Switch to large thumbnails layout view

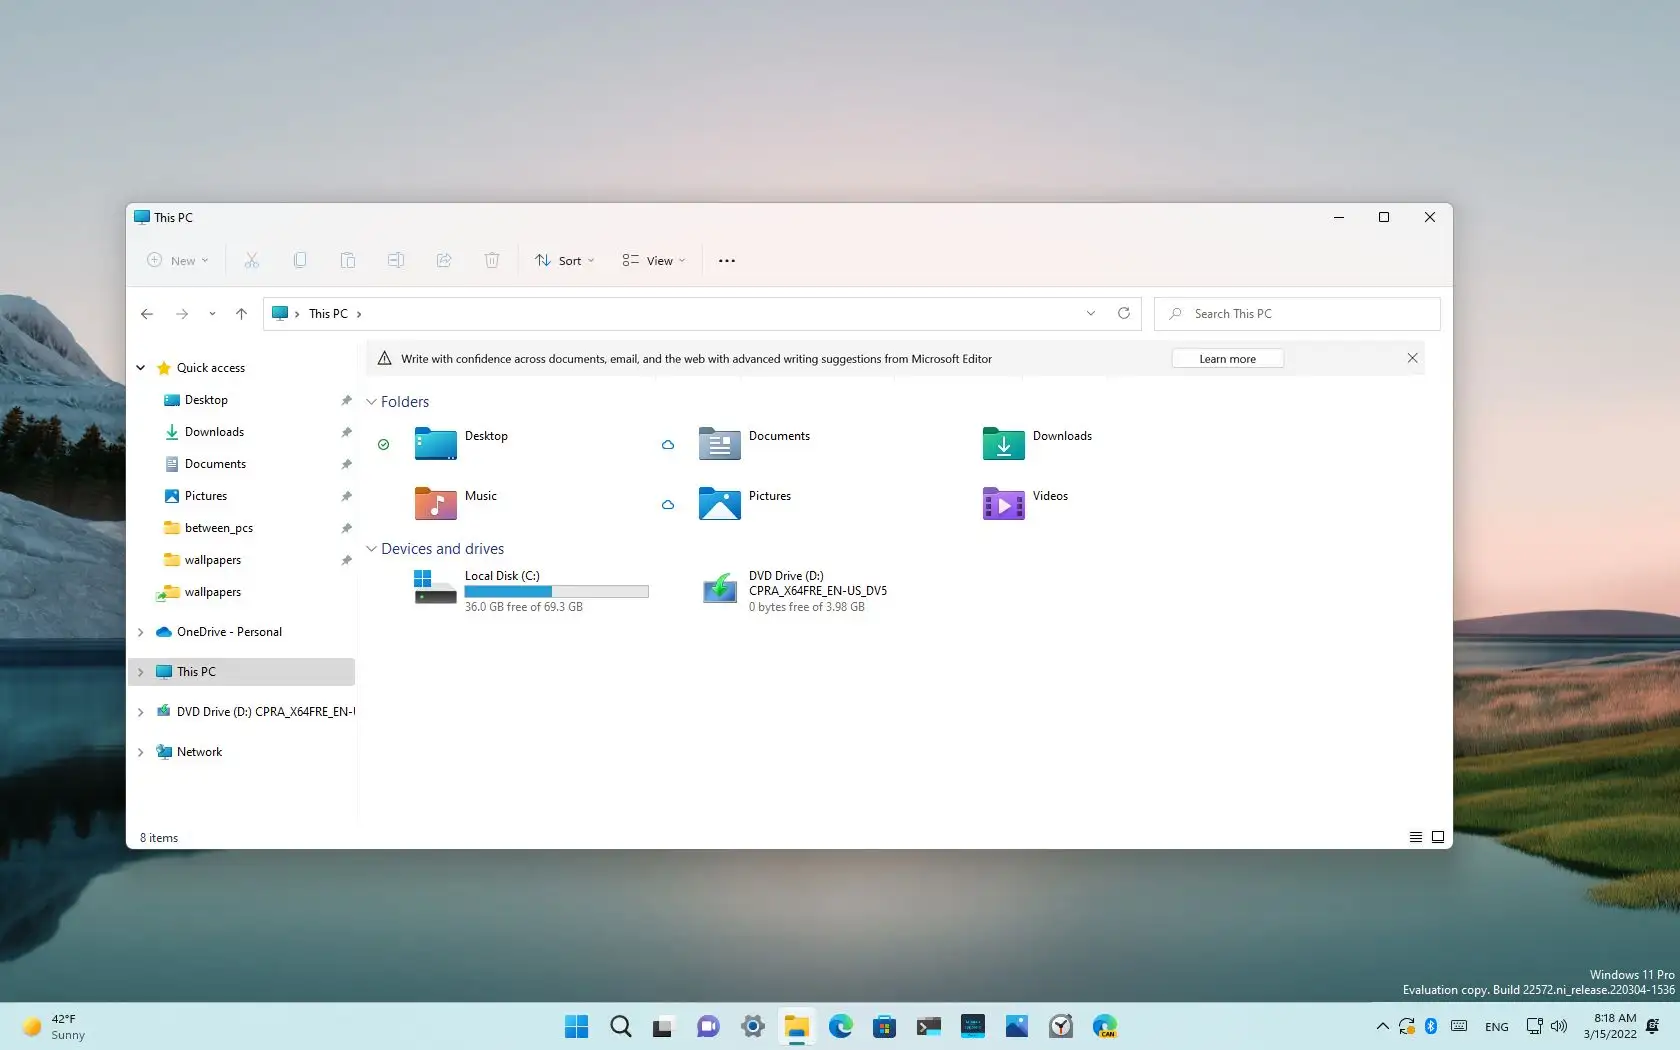click(1437, 837)
